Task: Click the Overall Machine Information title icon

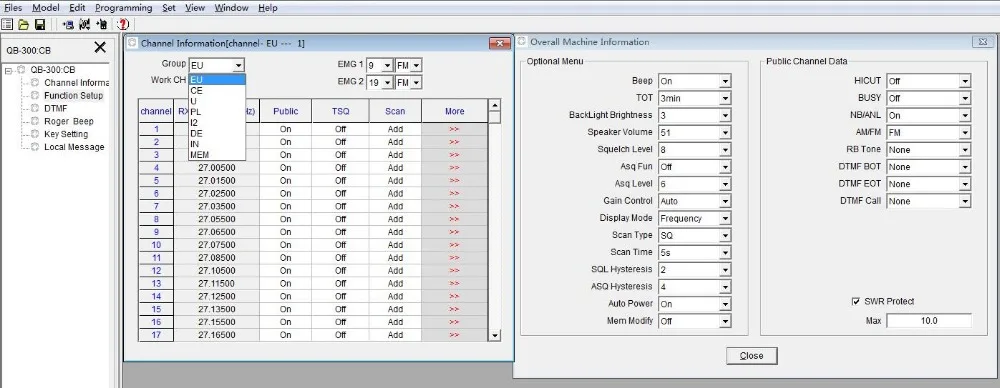Action: point(521,41)
